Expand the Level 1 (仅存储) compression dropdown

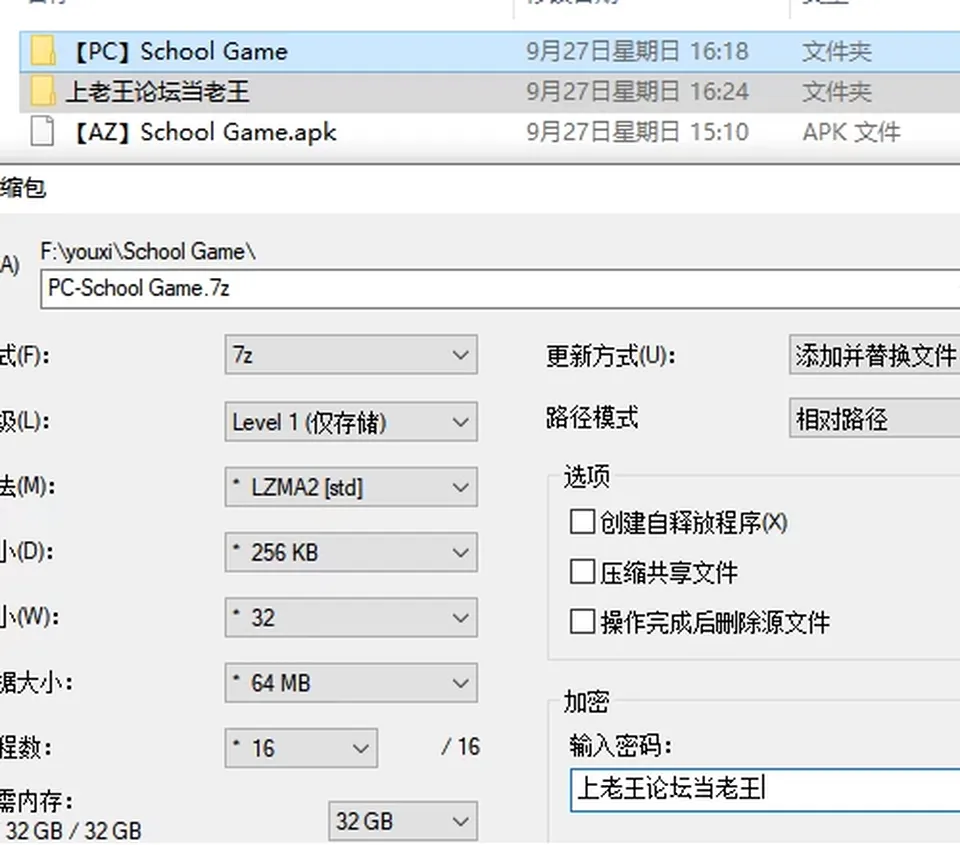[351, 422]
